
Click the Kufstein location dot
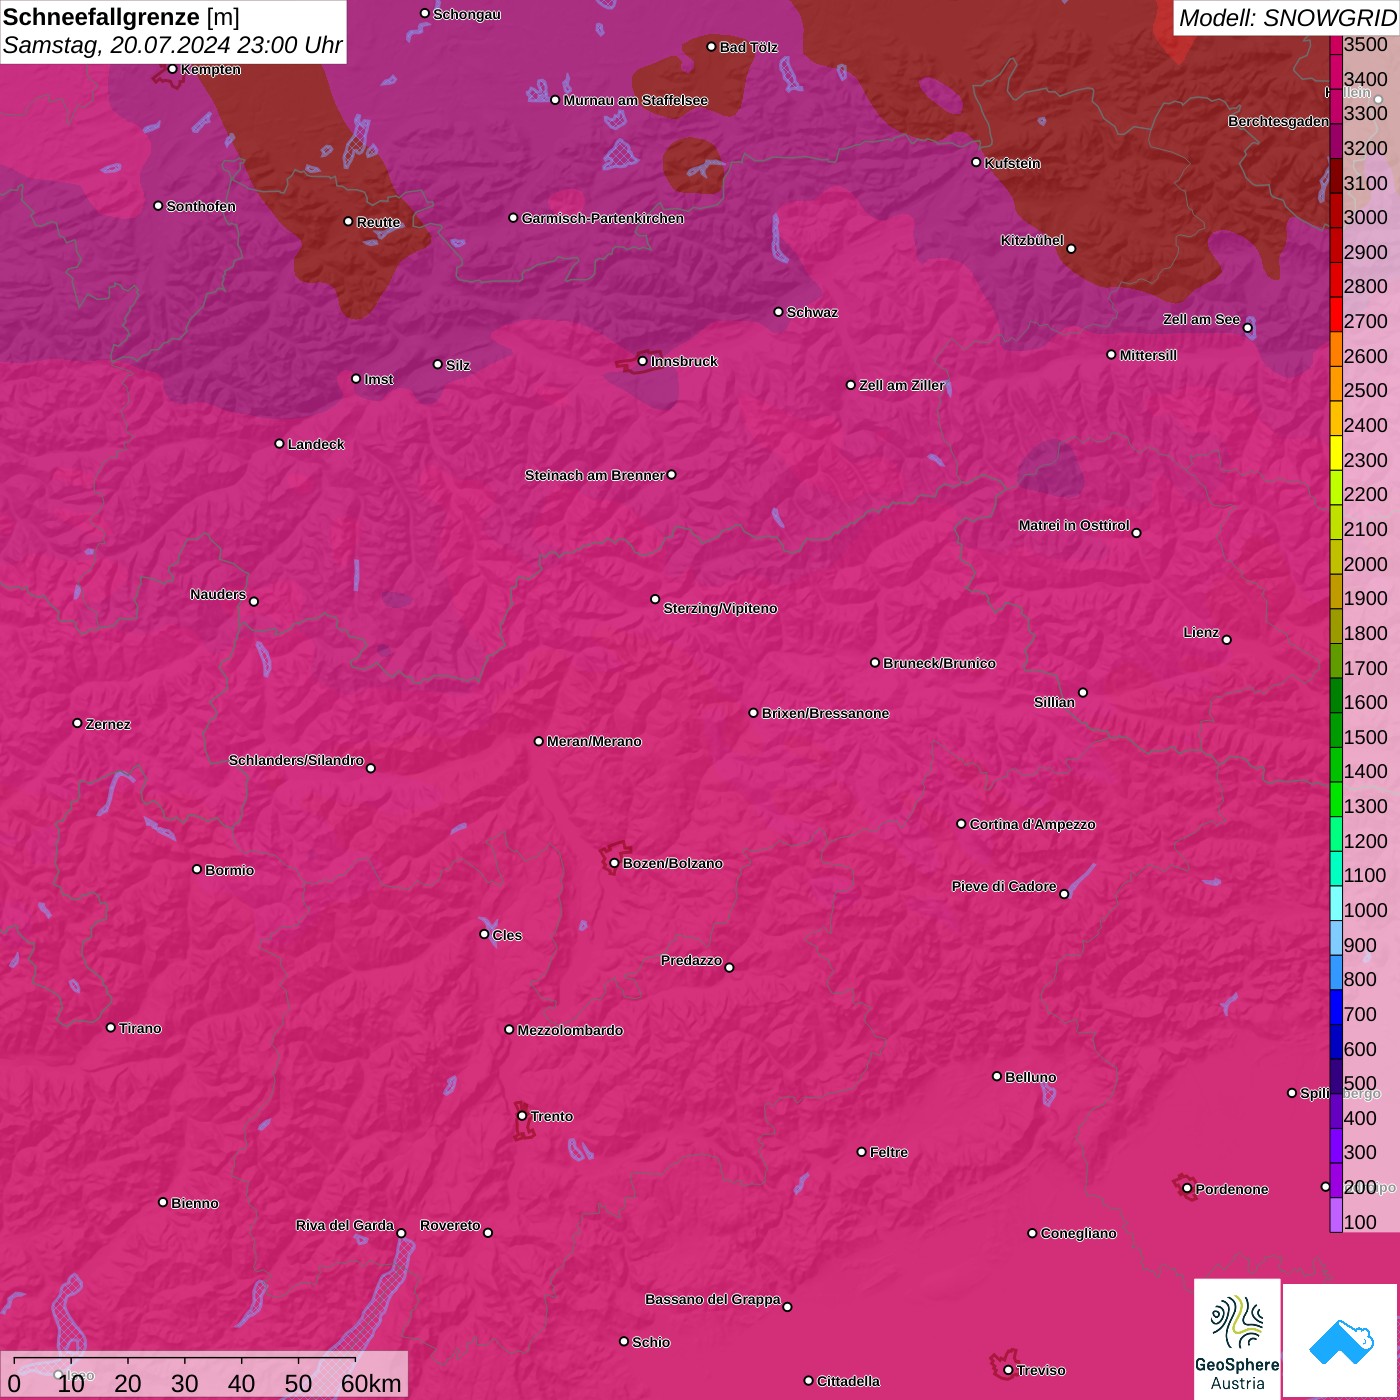click(x=977, y=162)
